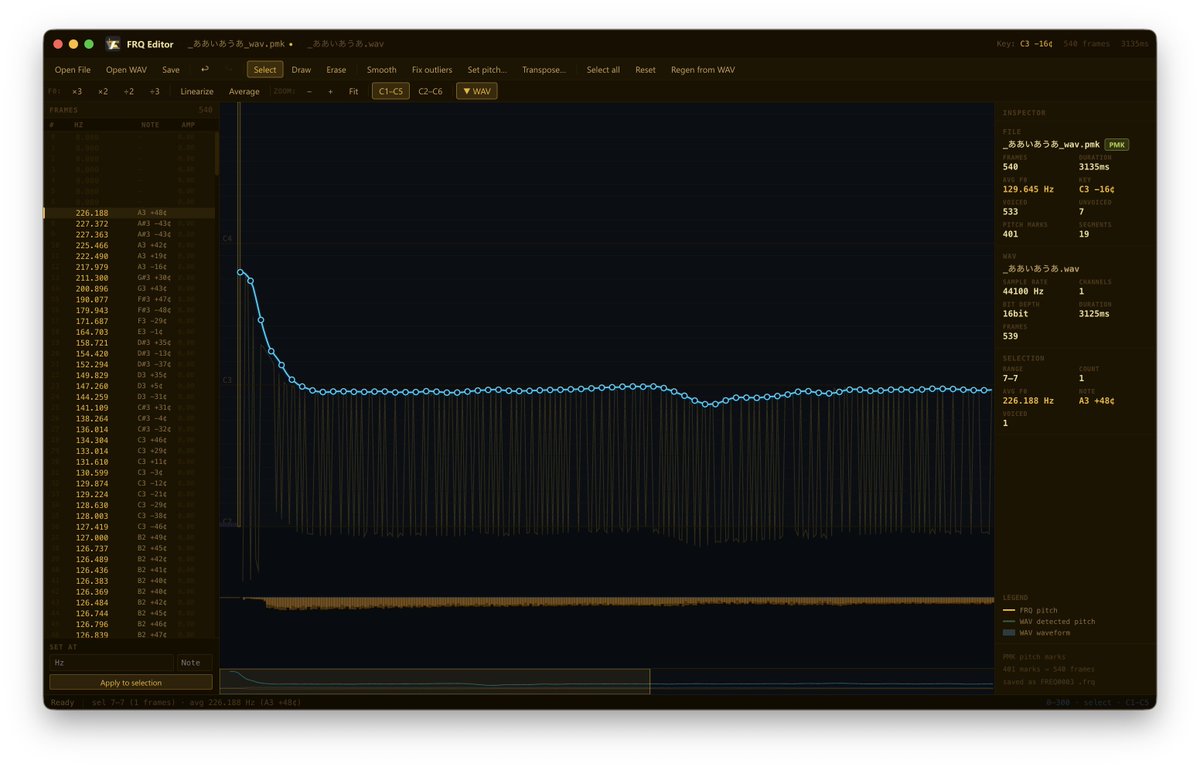This screenshot has height=767, width=1200.
Task: Switch to the _ああいあうあ.wav tab
Action: tap(346, 44)
